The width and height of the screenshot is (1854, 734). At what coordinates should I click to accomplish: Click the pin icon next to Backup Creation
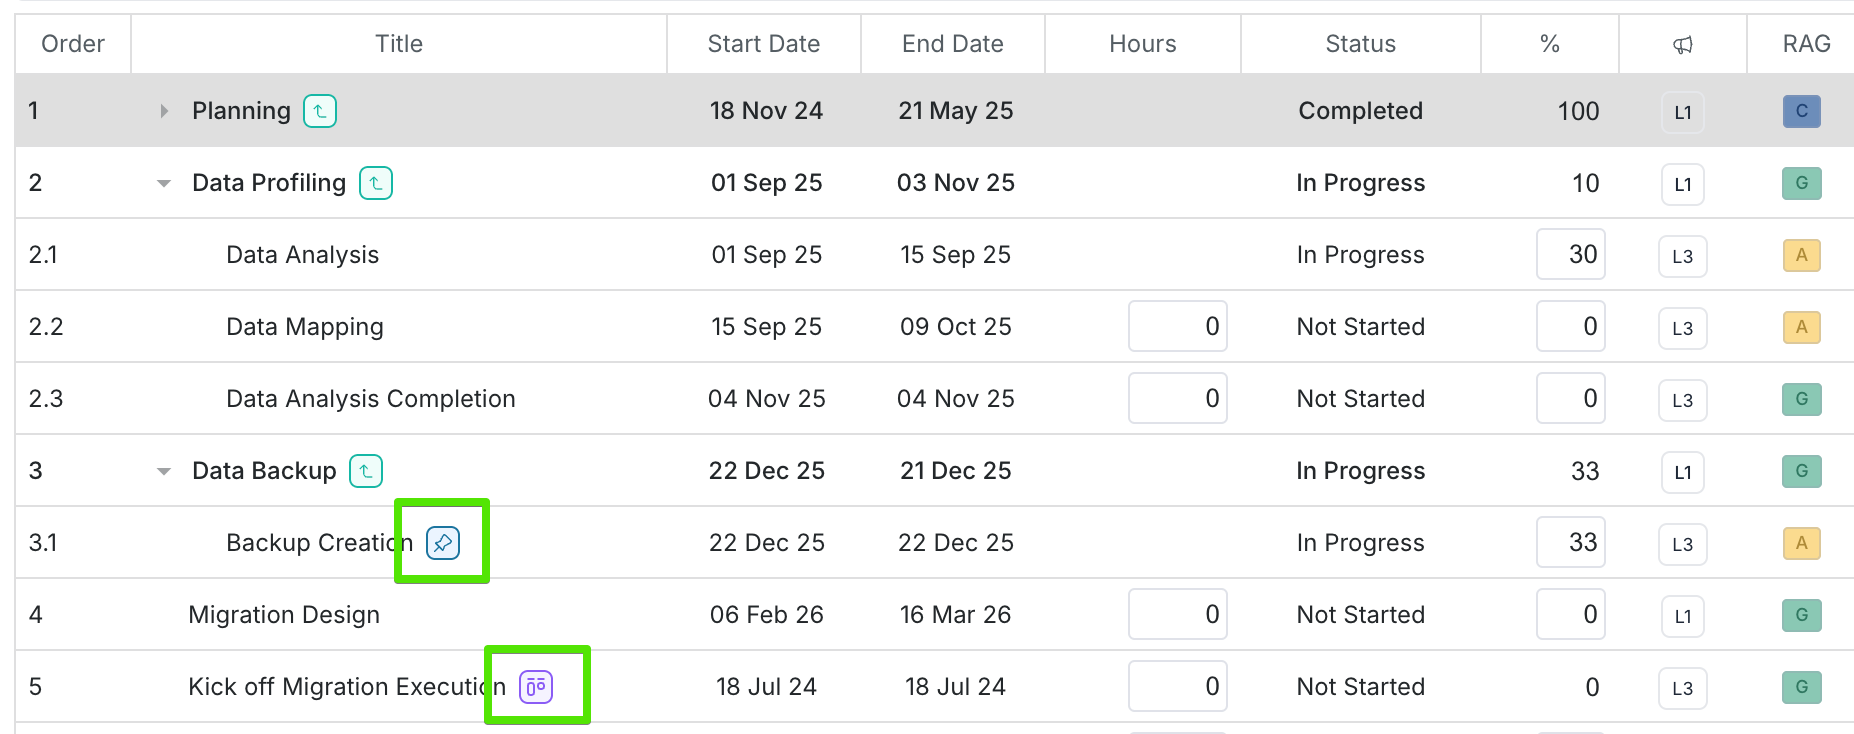click(443, 543)
